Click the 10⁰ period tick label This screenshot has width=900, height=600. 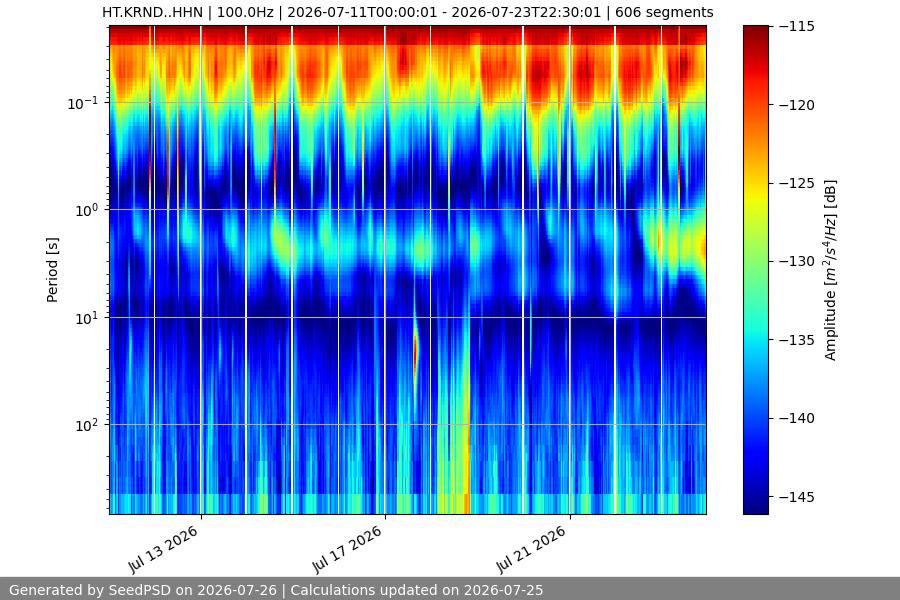(x=87, y=210)
